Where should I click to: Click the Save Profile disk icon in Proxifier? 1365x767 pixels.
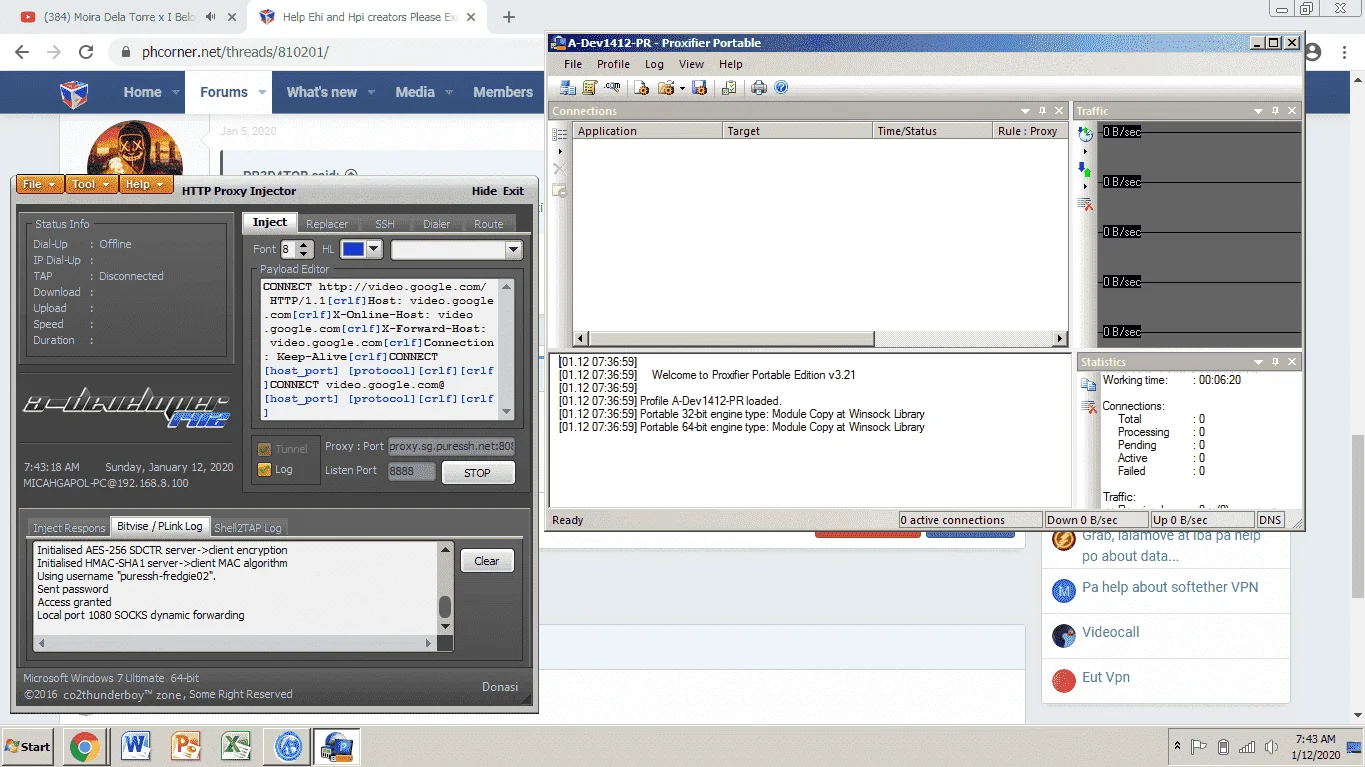pos(699,88)
